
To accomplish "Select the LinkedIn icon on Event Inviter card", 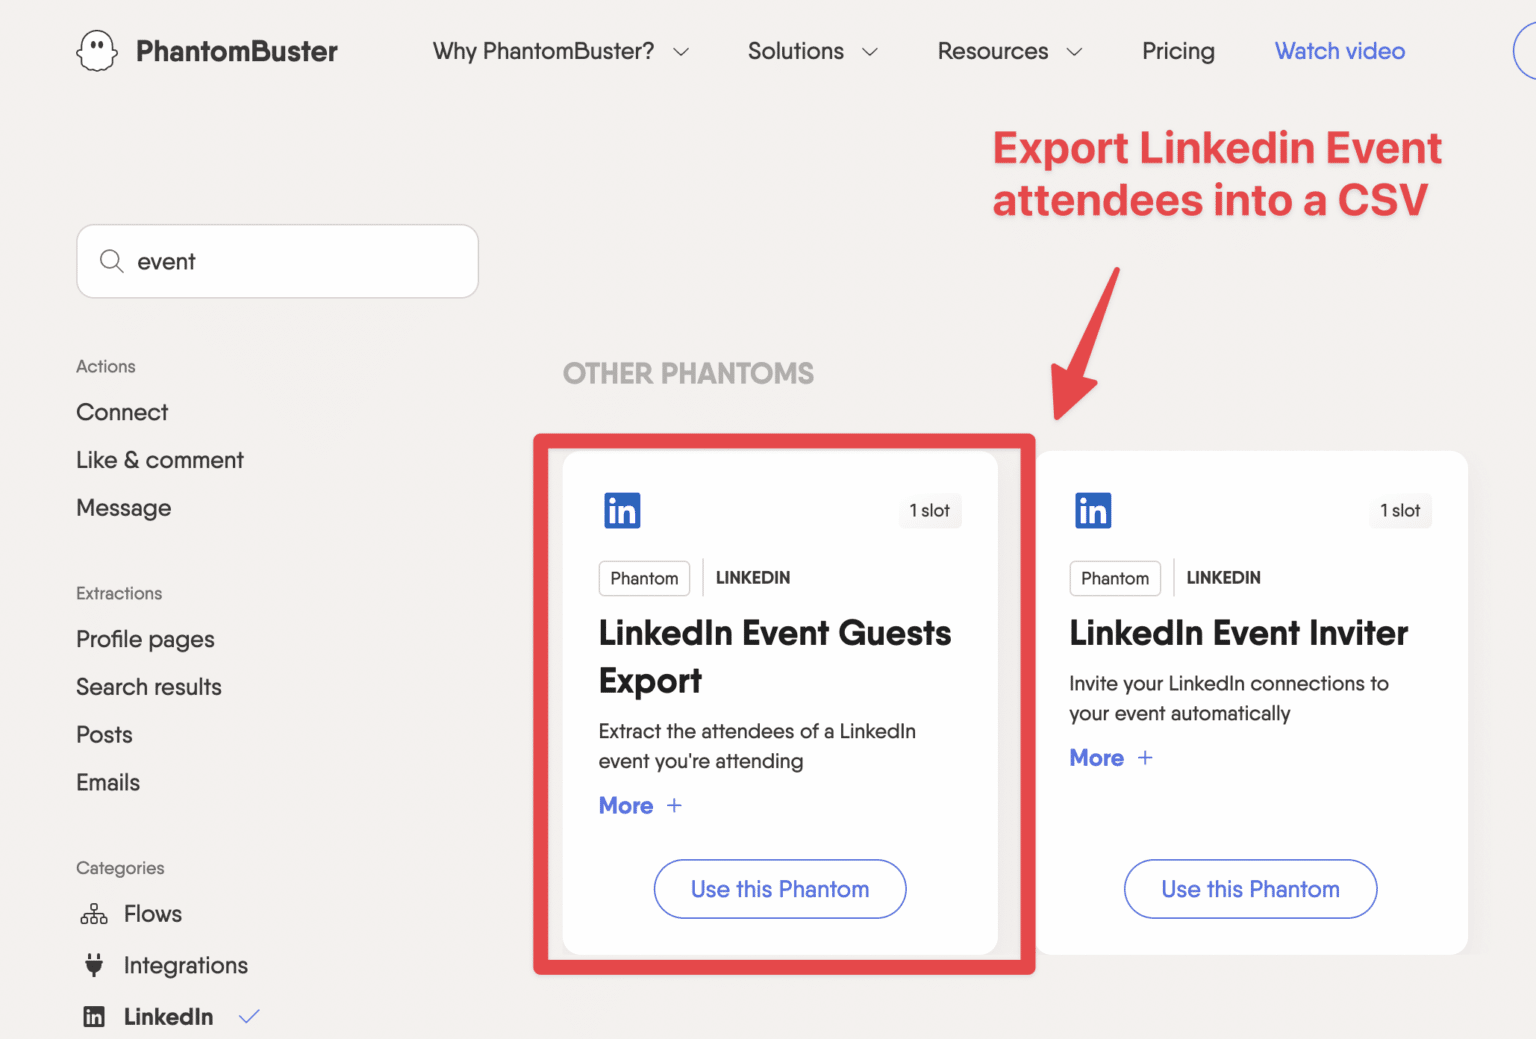I will [1093, 510].
